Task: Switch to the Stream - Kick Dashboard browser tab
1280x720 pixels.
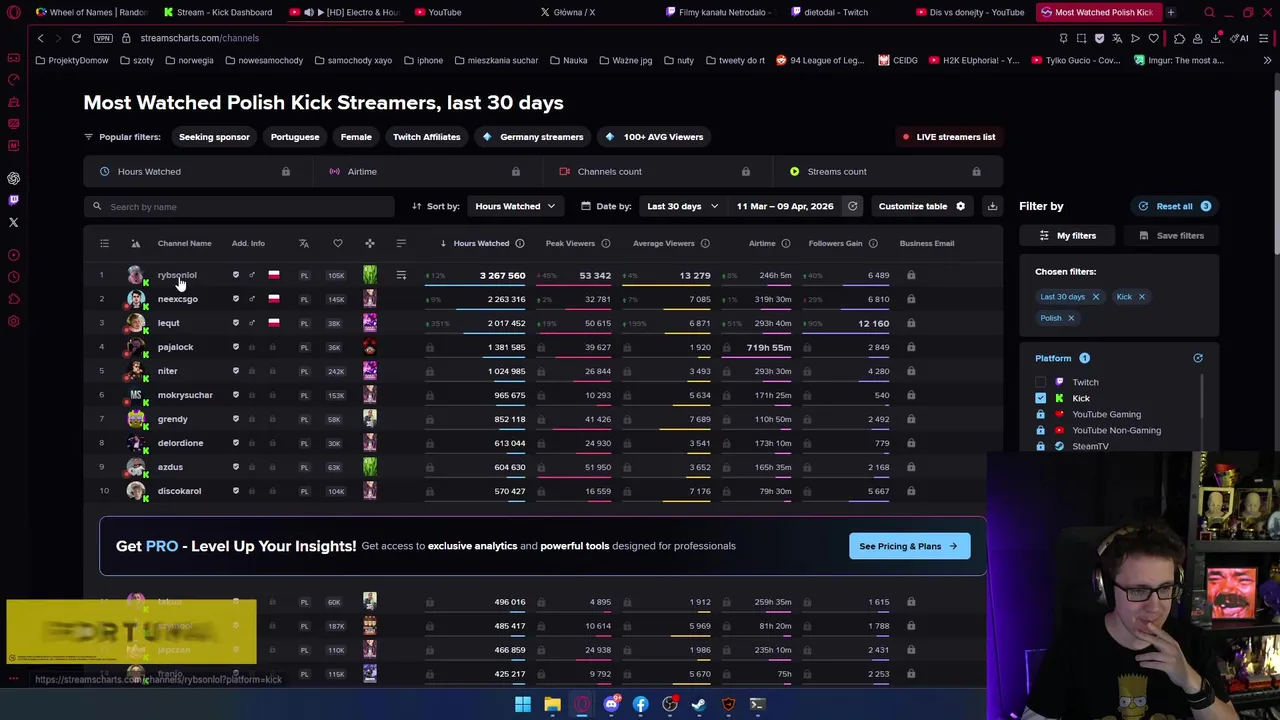Action: coord(217,12)
